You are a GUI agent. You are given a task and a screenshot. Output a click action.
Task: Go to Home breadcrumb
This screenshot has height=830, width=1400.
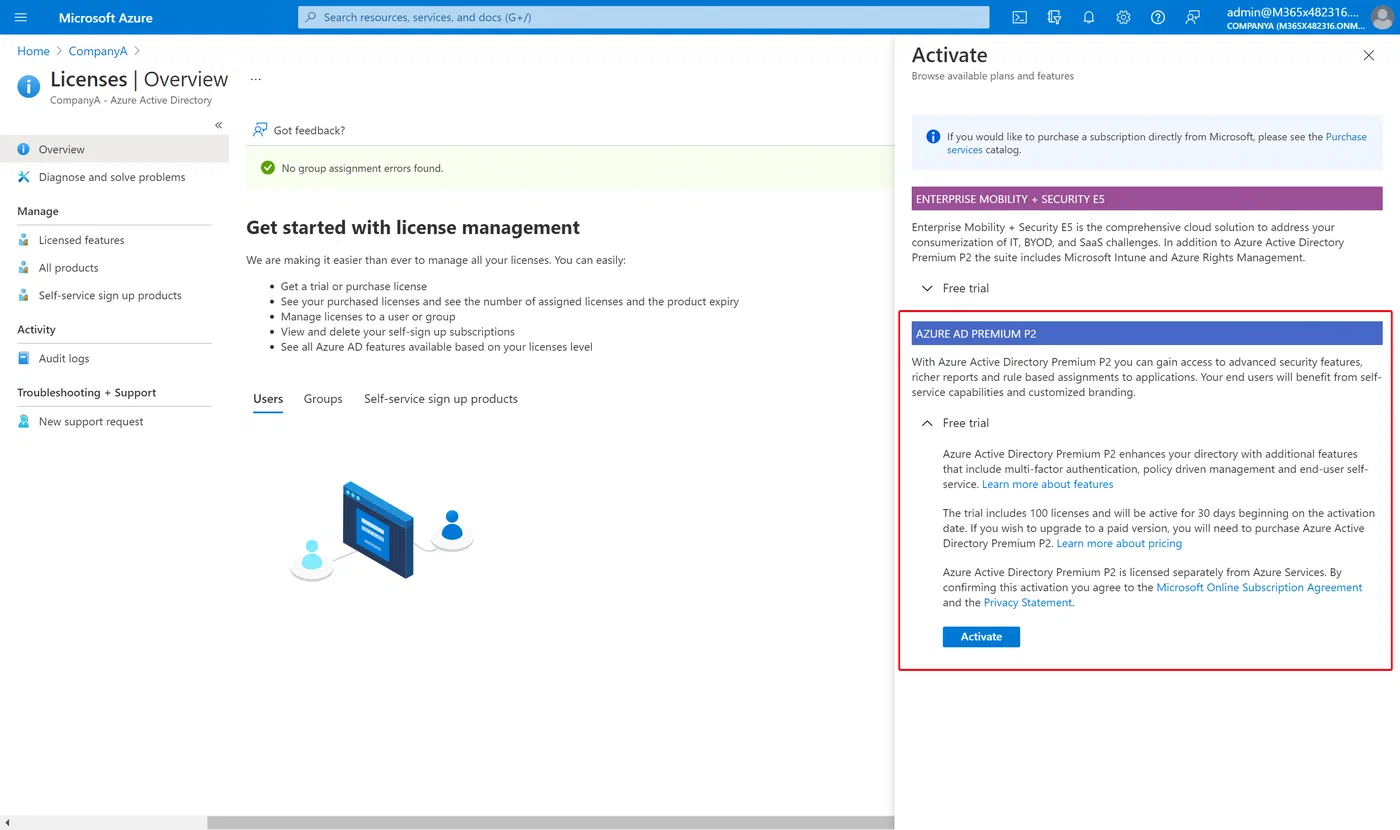click(33, 51)
